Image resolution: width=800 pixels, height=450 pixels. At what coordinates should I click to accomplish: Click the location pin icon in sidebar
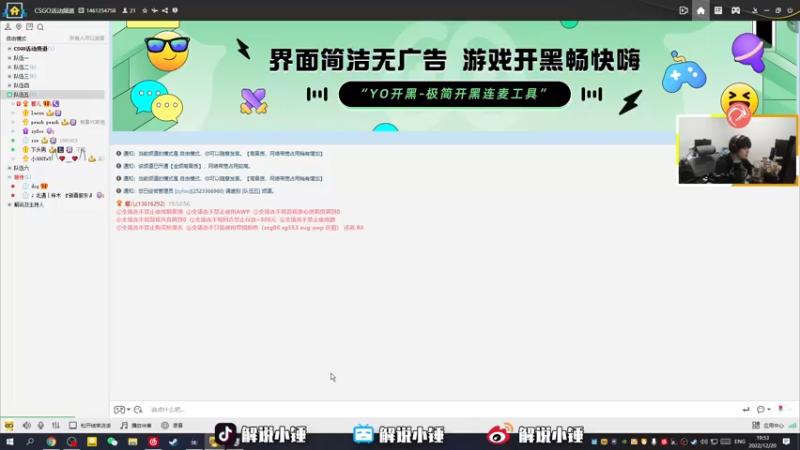click(19, 27)
